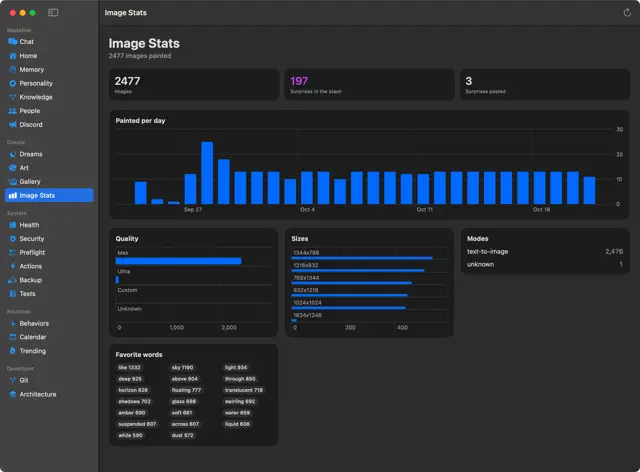The width and height of the screenshot is (640, 472).
Task: Click the 3 surprises posted card
Action: (544, 85)
